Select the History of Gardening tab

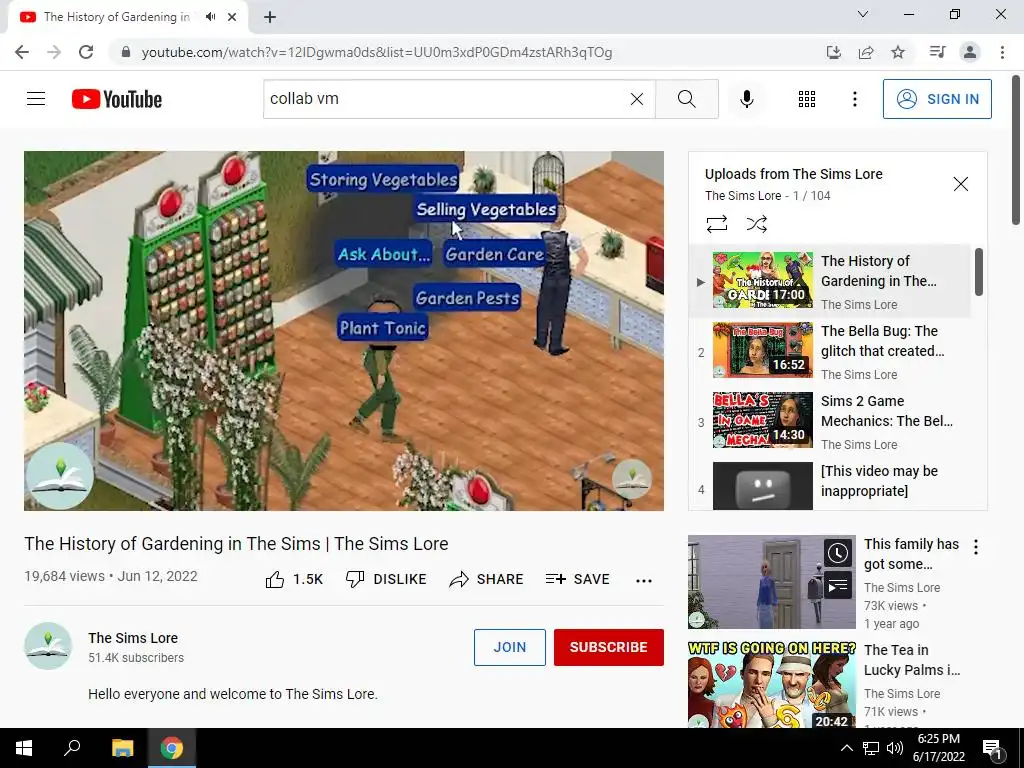pyautogui.click(x=127, y=17)
